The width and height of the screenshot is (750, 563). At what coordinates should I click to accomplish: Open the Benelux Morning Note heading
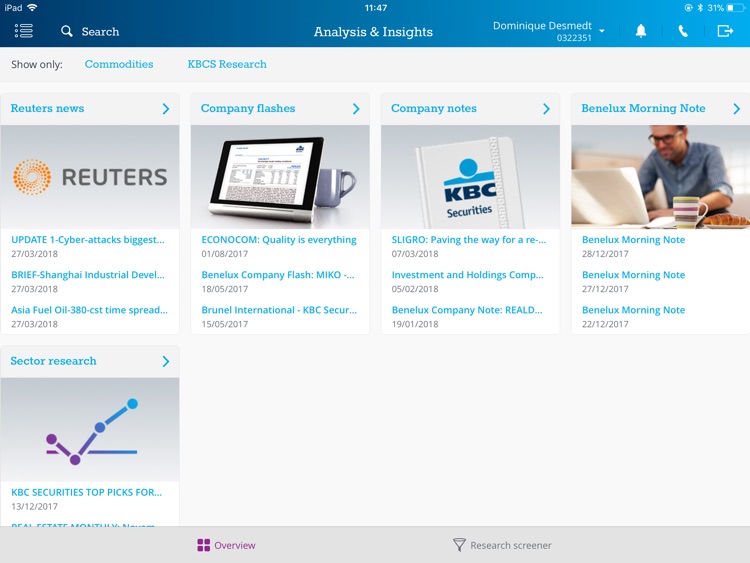643,108
